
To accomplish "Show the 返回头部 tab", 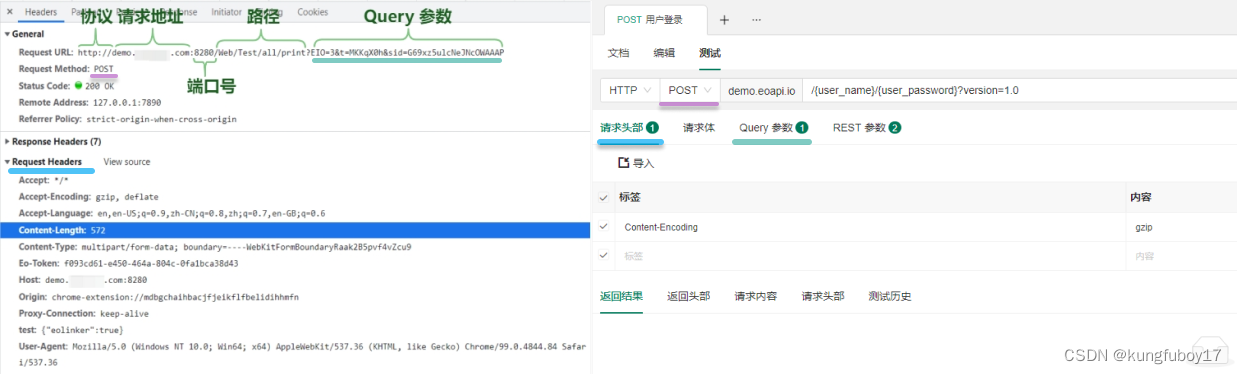I will (x=688, y=296).
